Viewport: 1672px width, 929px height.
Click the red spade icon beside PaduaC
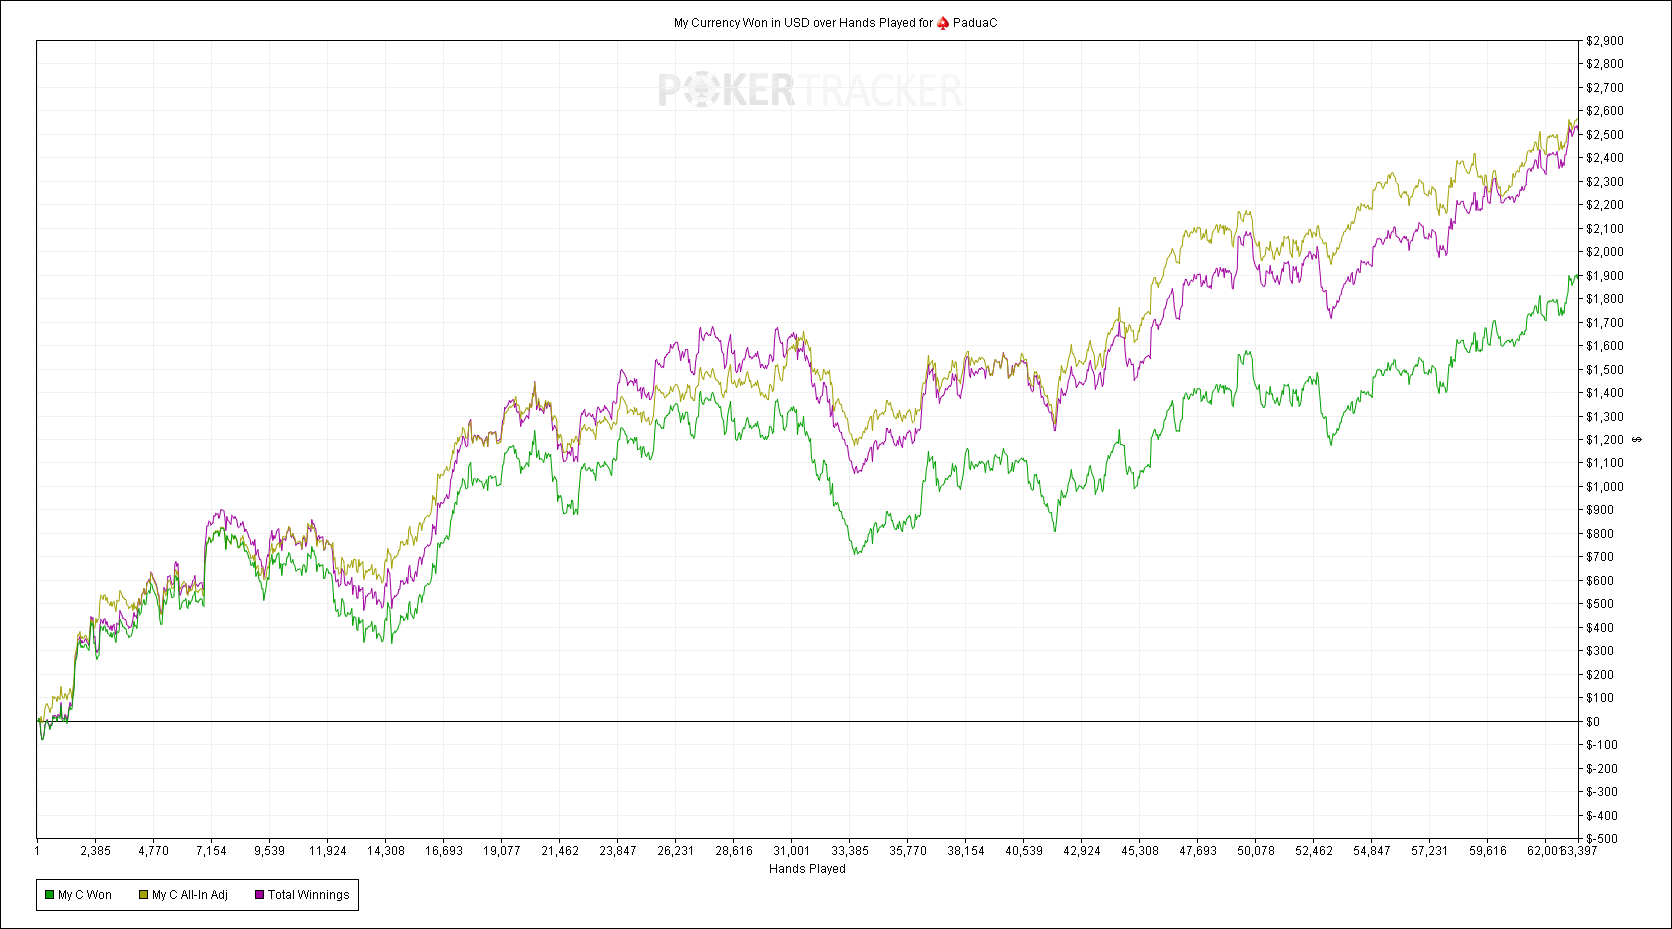coord(942,22)
